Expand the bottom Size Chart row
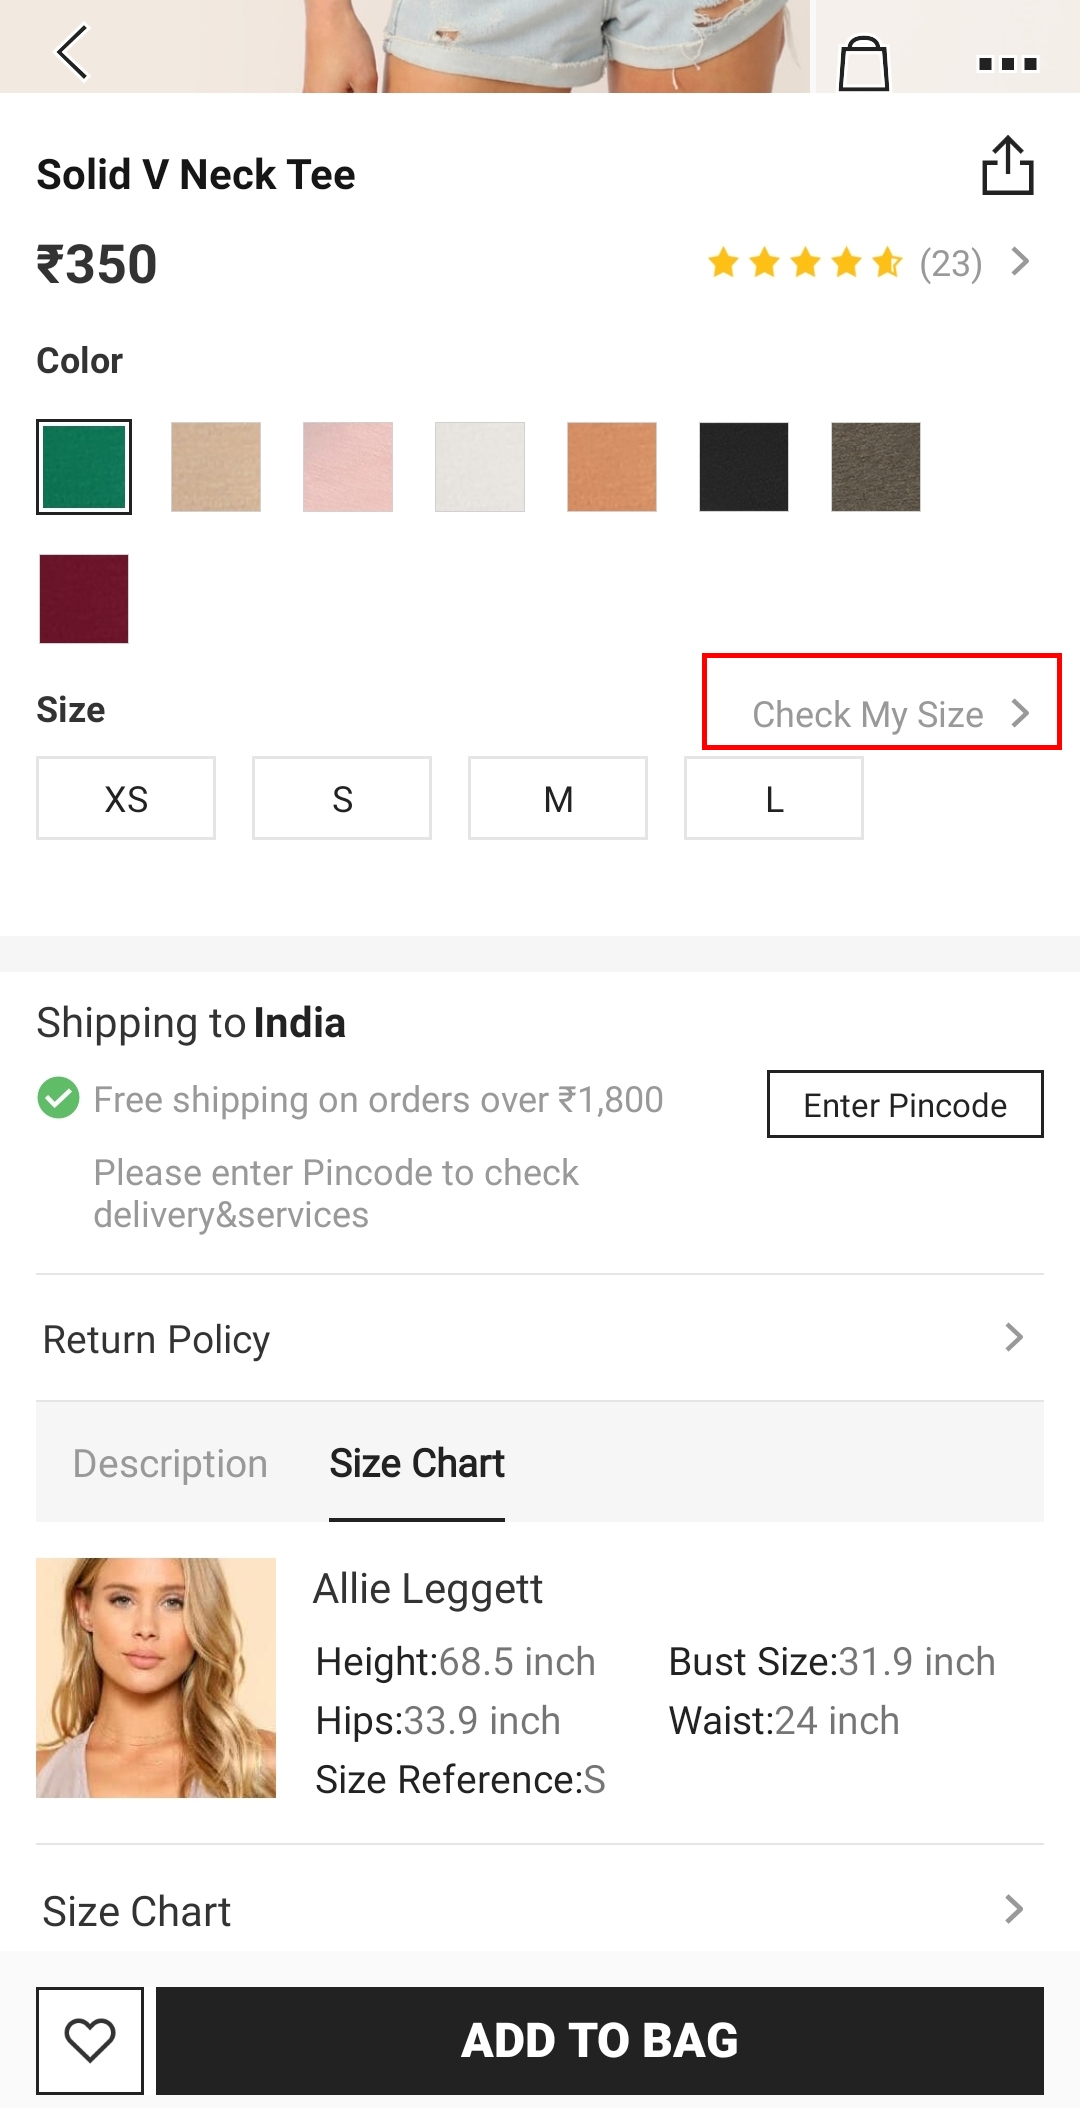Image resolution: width=1080 pixels, height=2108 pixels. tap(540, 1910)
